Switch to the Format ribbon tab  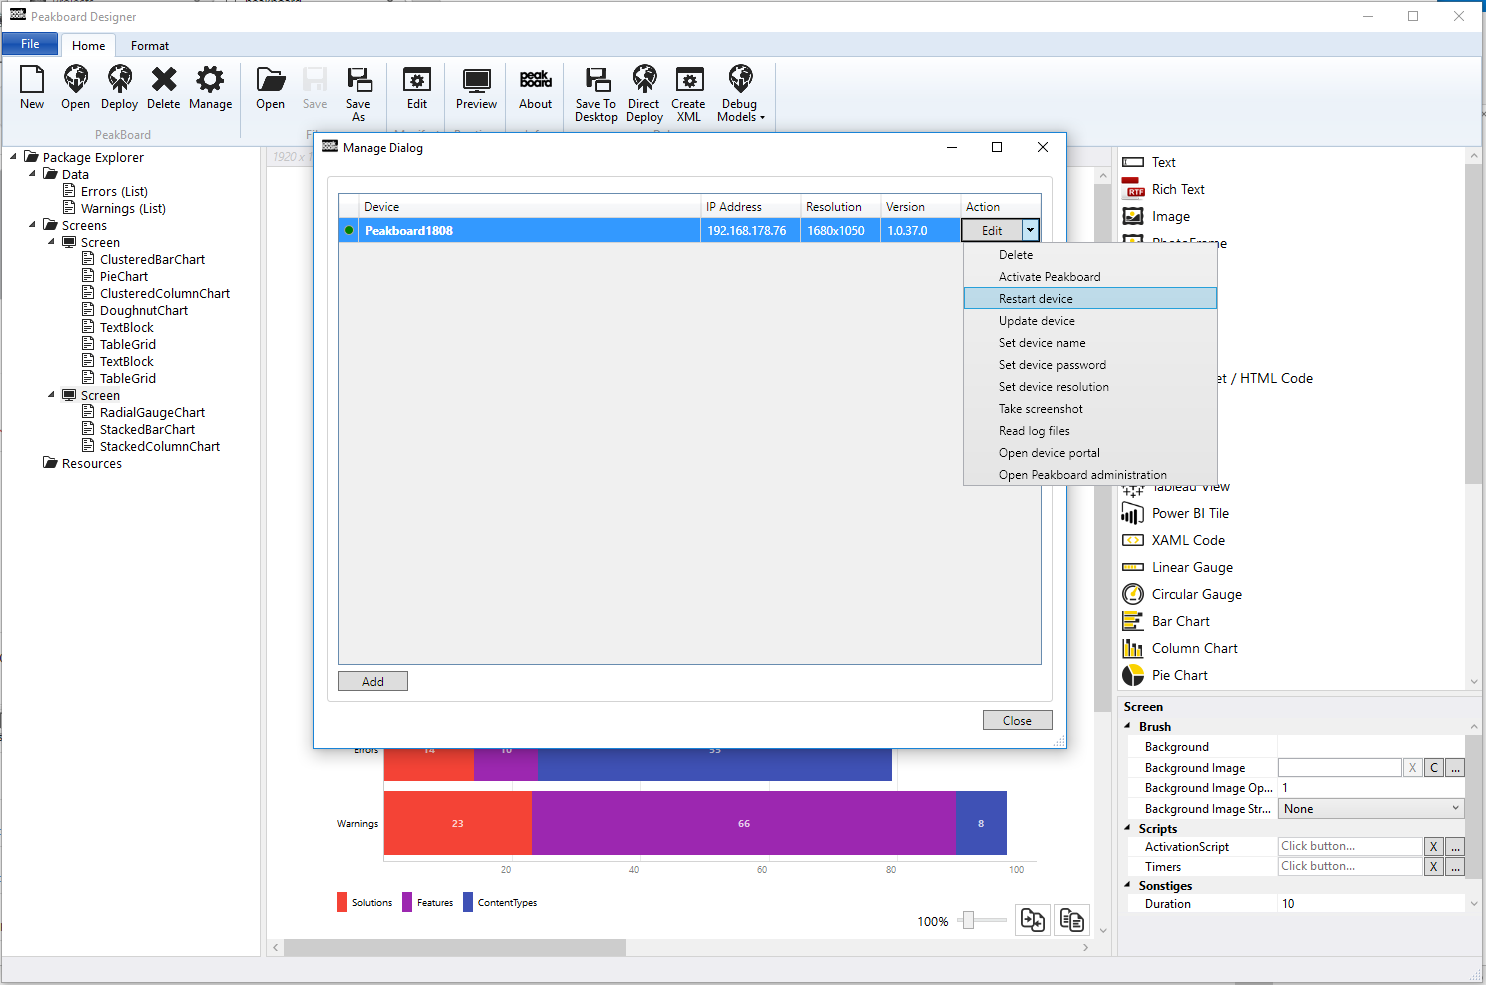150,46
